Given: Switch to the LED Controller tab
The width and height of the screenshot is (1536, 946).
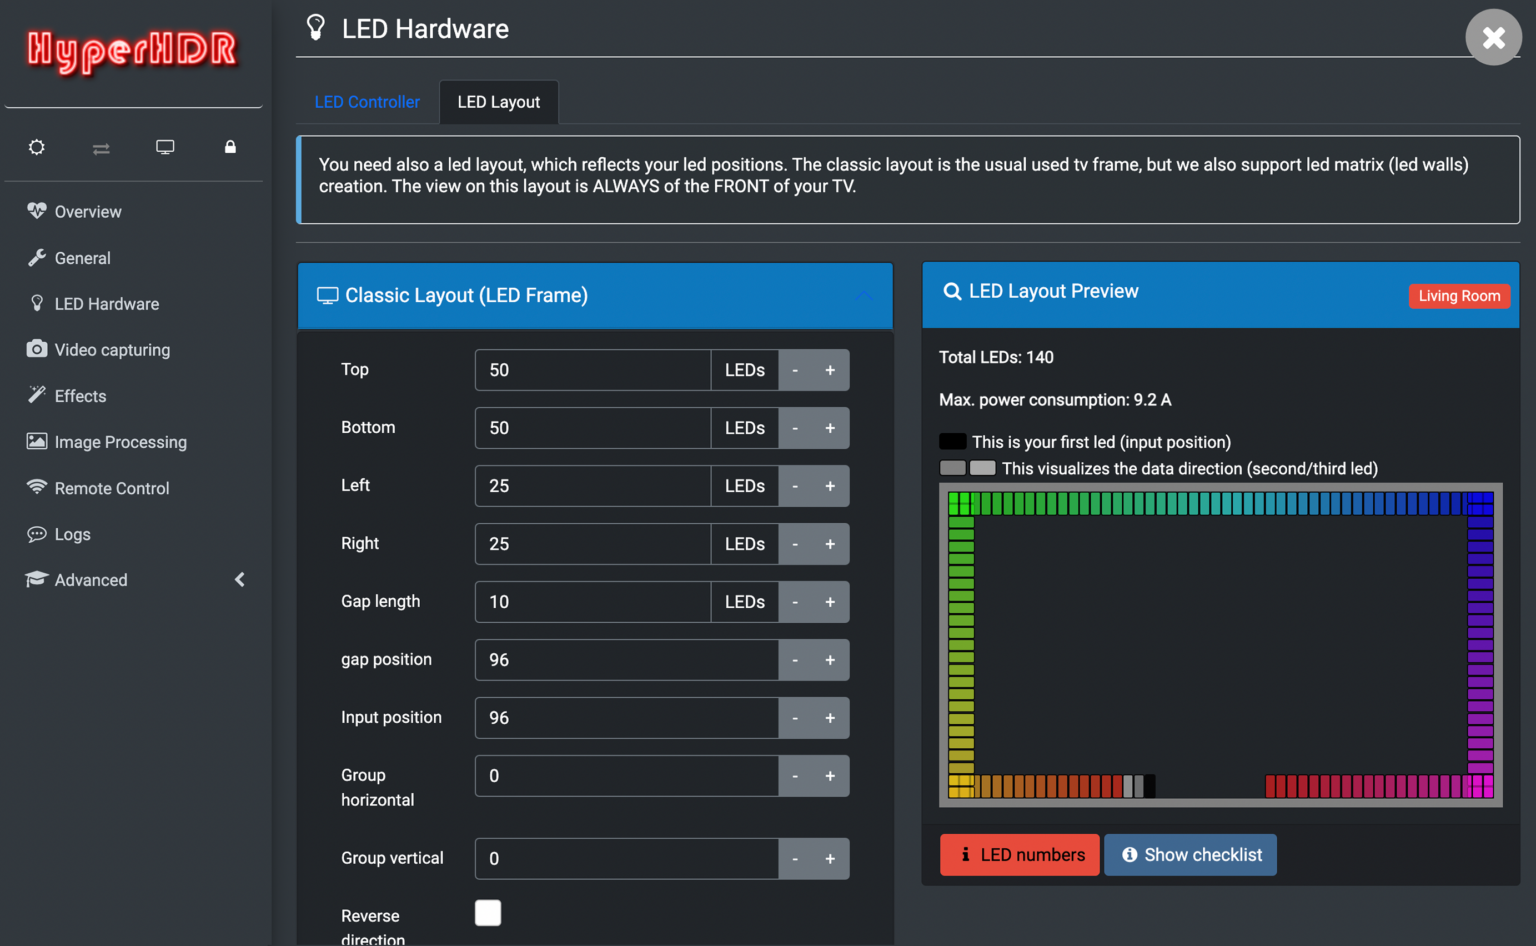Looking at the screenshot, I should 367,101.
